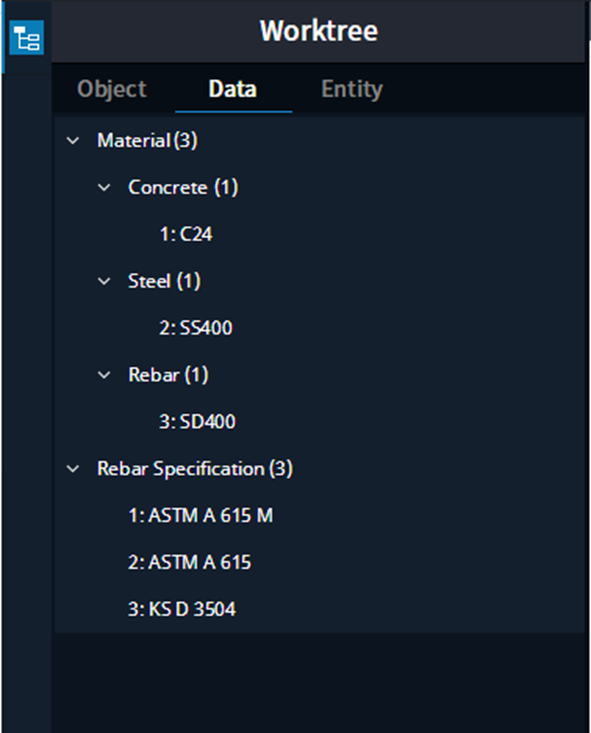
Task: Select 3: KS D 3504 specification
Action: (182, 609)
